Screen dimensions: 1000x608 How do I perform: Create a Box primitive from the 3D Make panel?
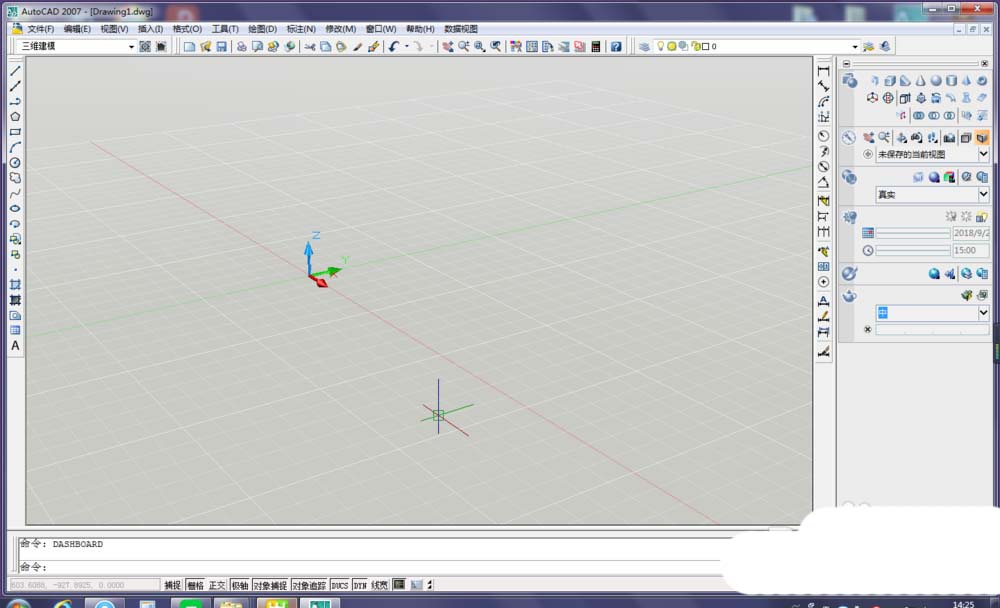[888, 81]
